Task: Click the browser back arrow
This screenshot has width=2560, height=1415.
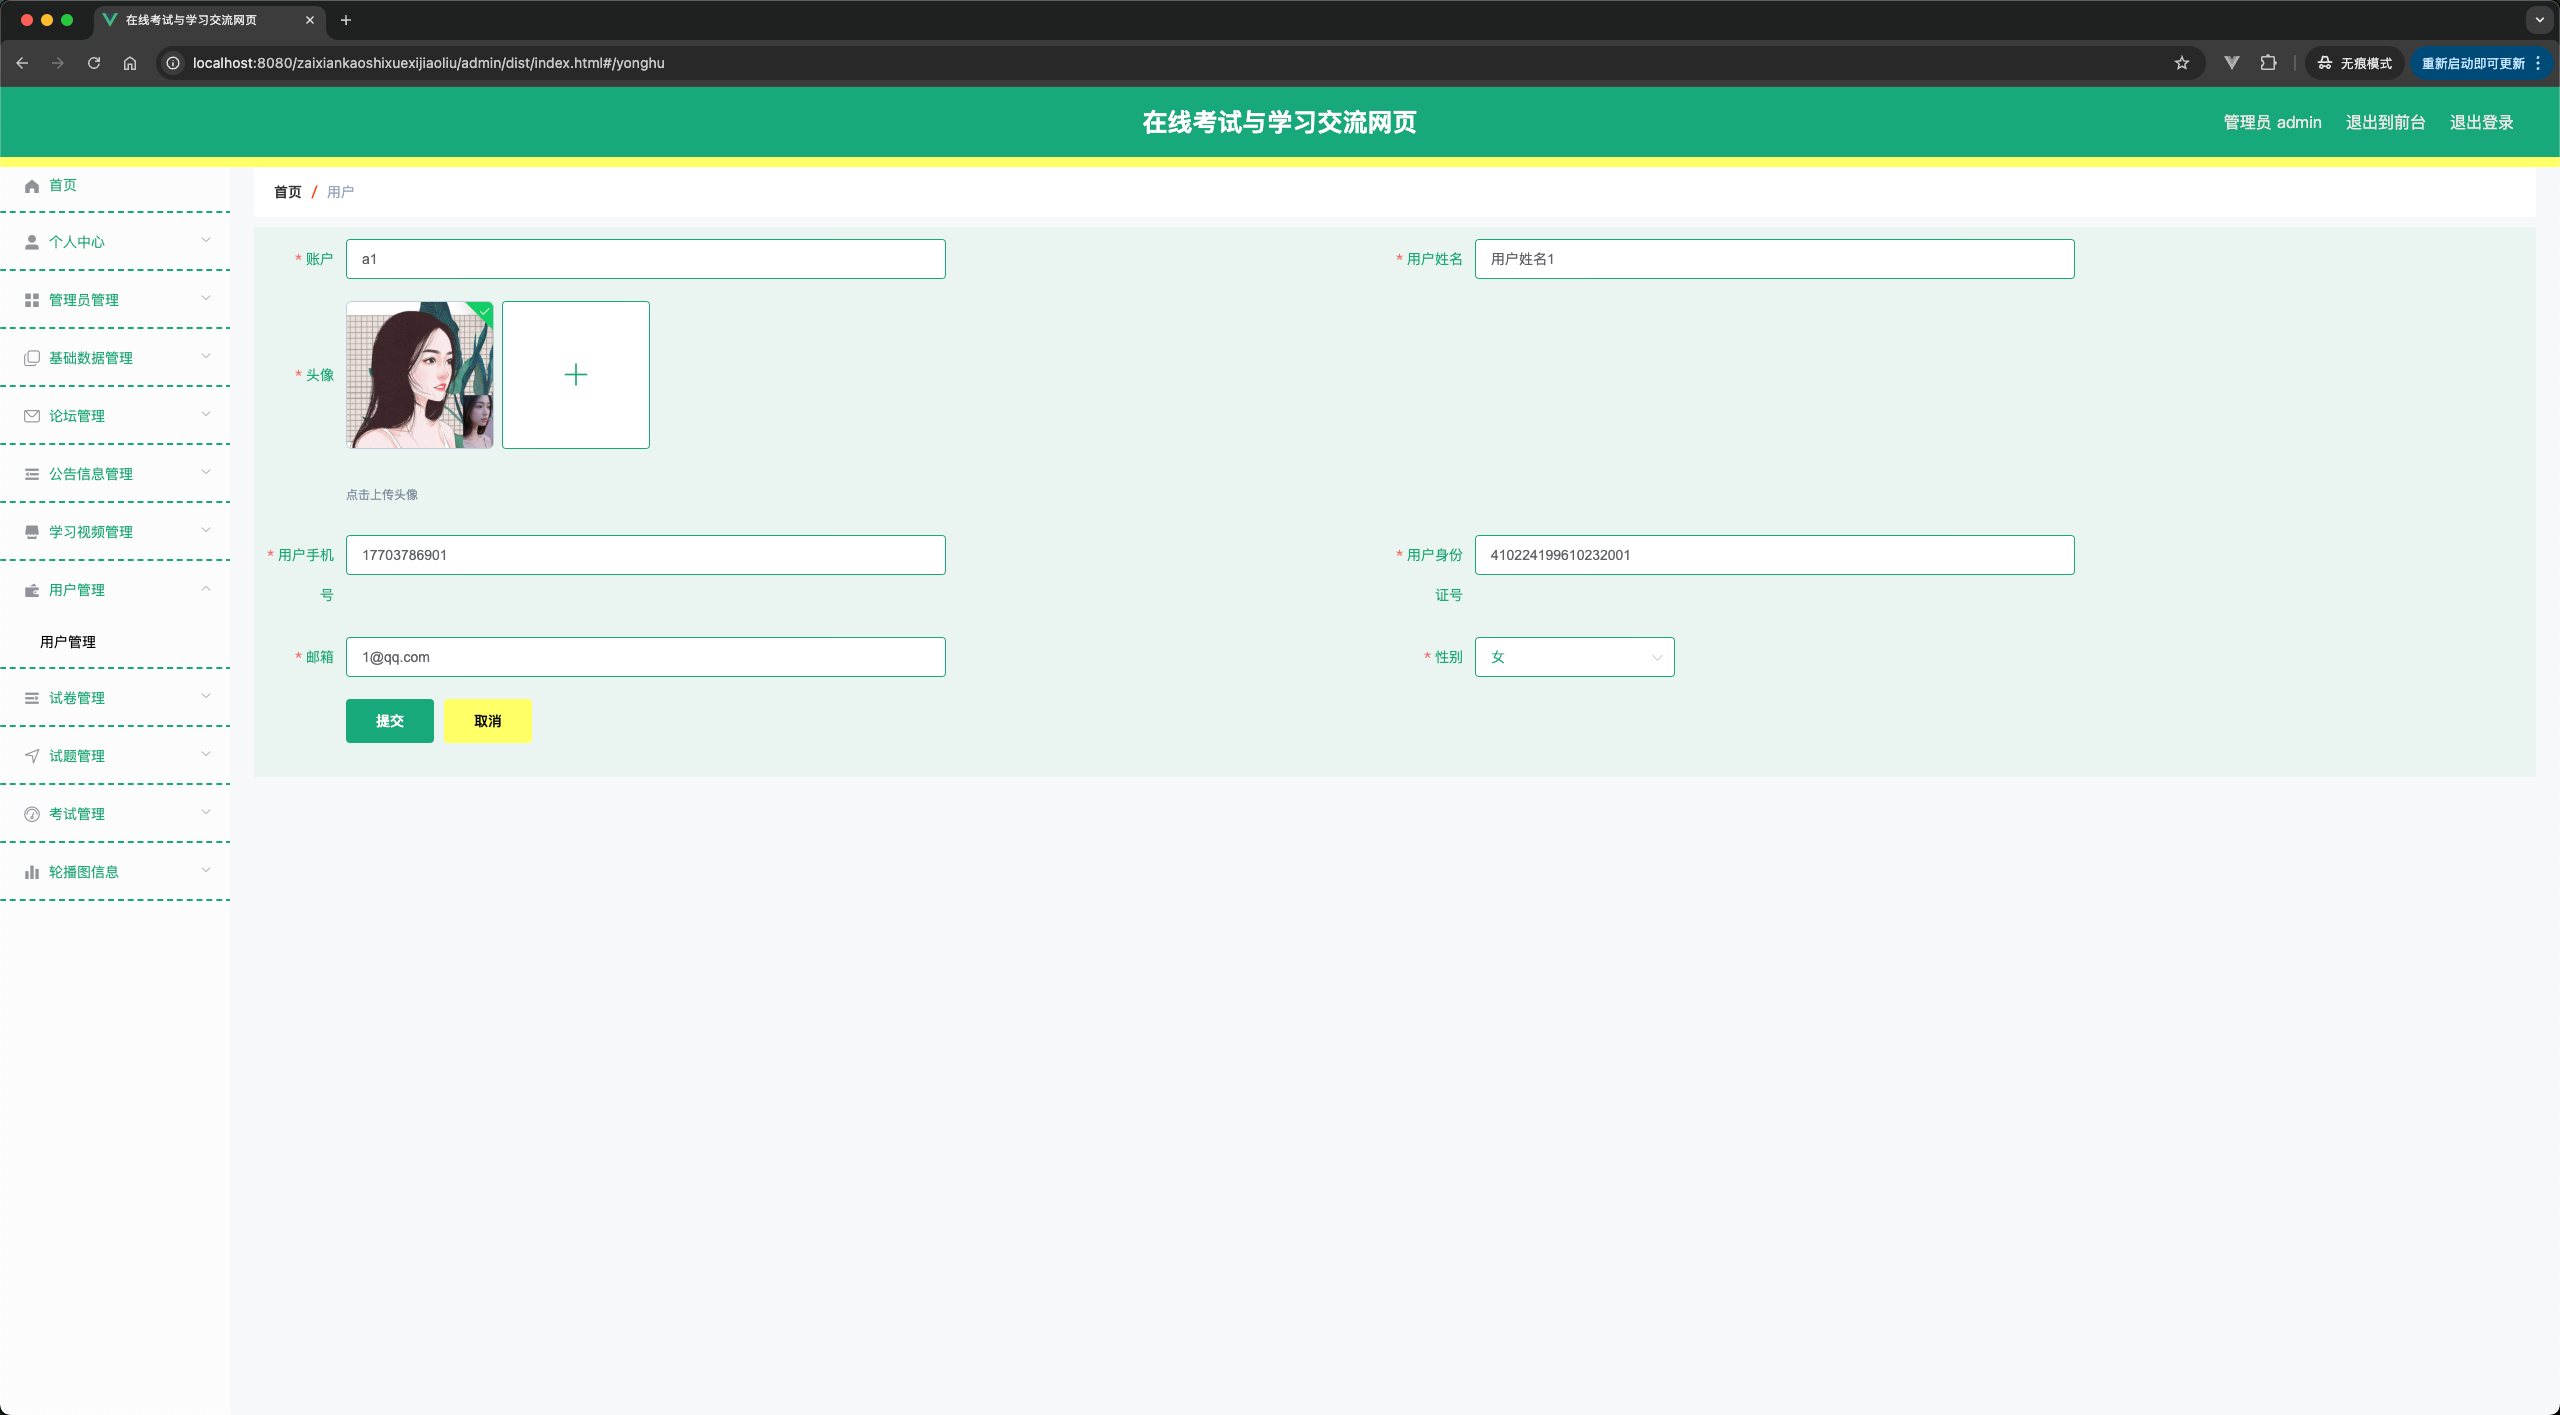Action: pyautogui.click(x=22, y=63)
